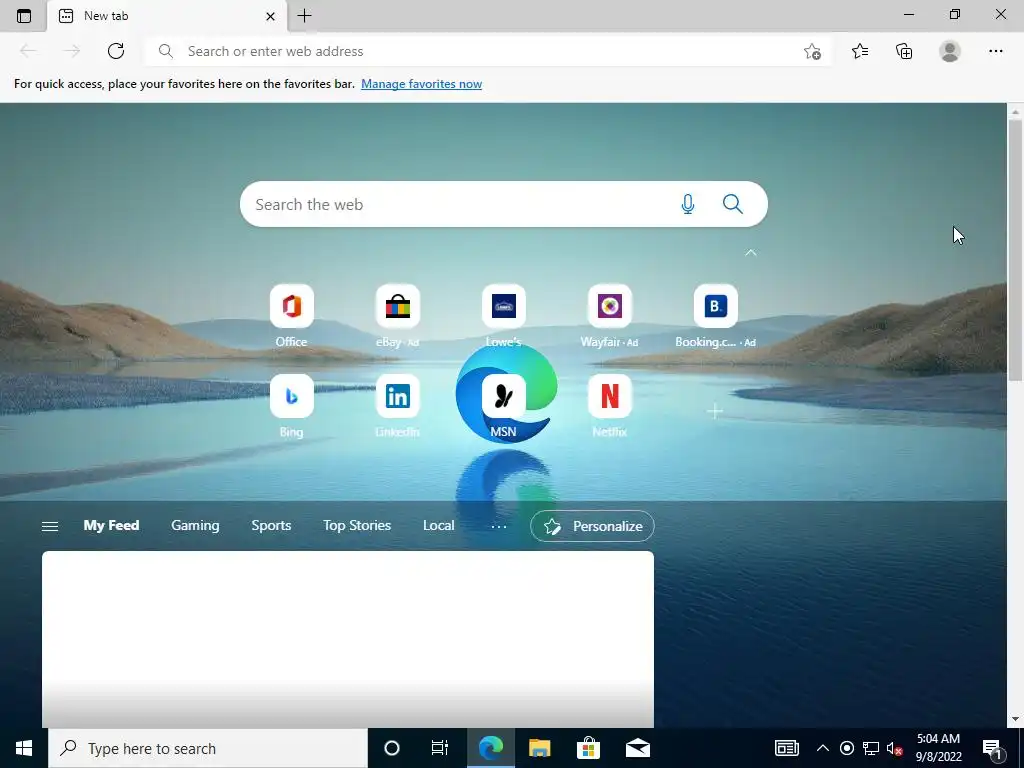
Task: Click the taskbar Type here to search box
Action: click(208, 748)
